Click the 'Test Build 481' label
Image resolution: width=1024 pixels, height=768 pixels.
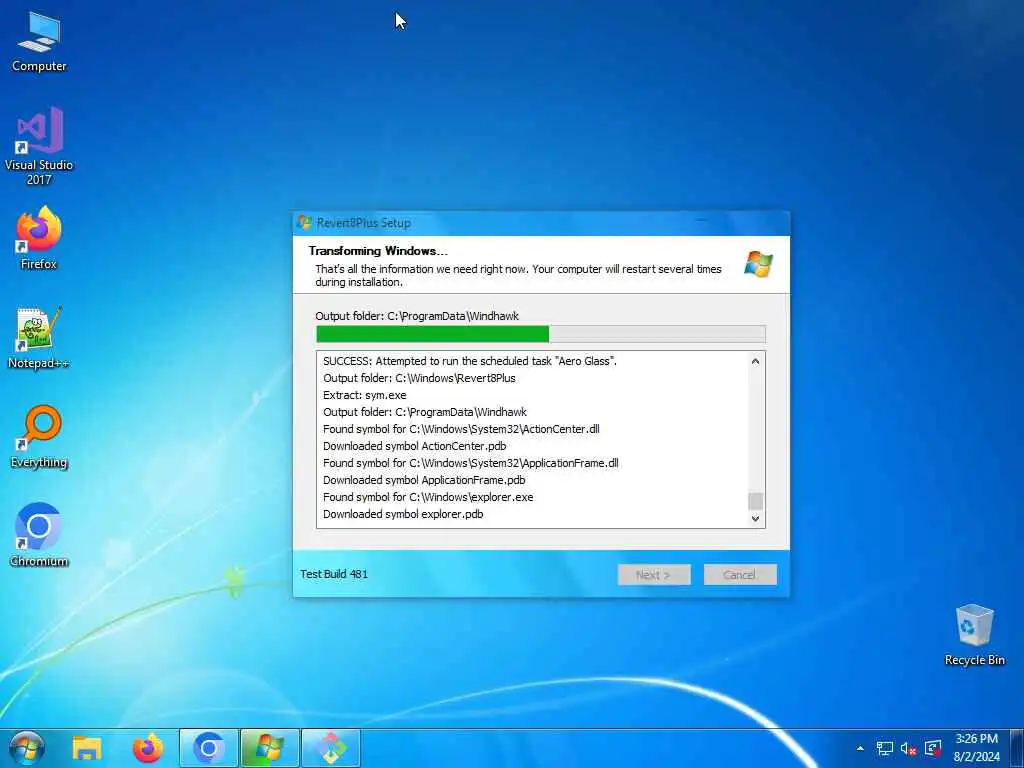tap(334, 574)
